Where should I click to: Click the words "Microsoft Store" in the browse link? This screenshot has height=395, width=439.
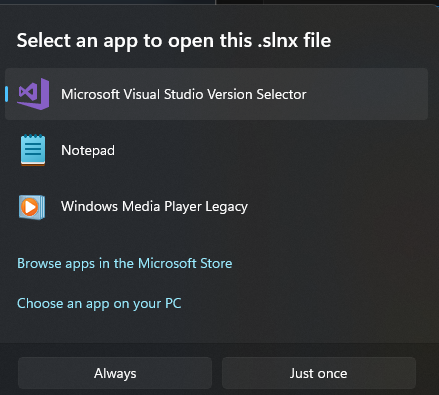(185, 263)
